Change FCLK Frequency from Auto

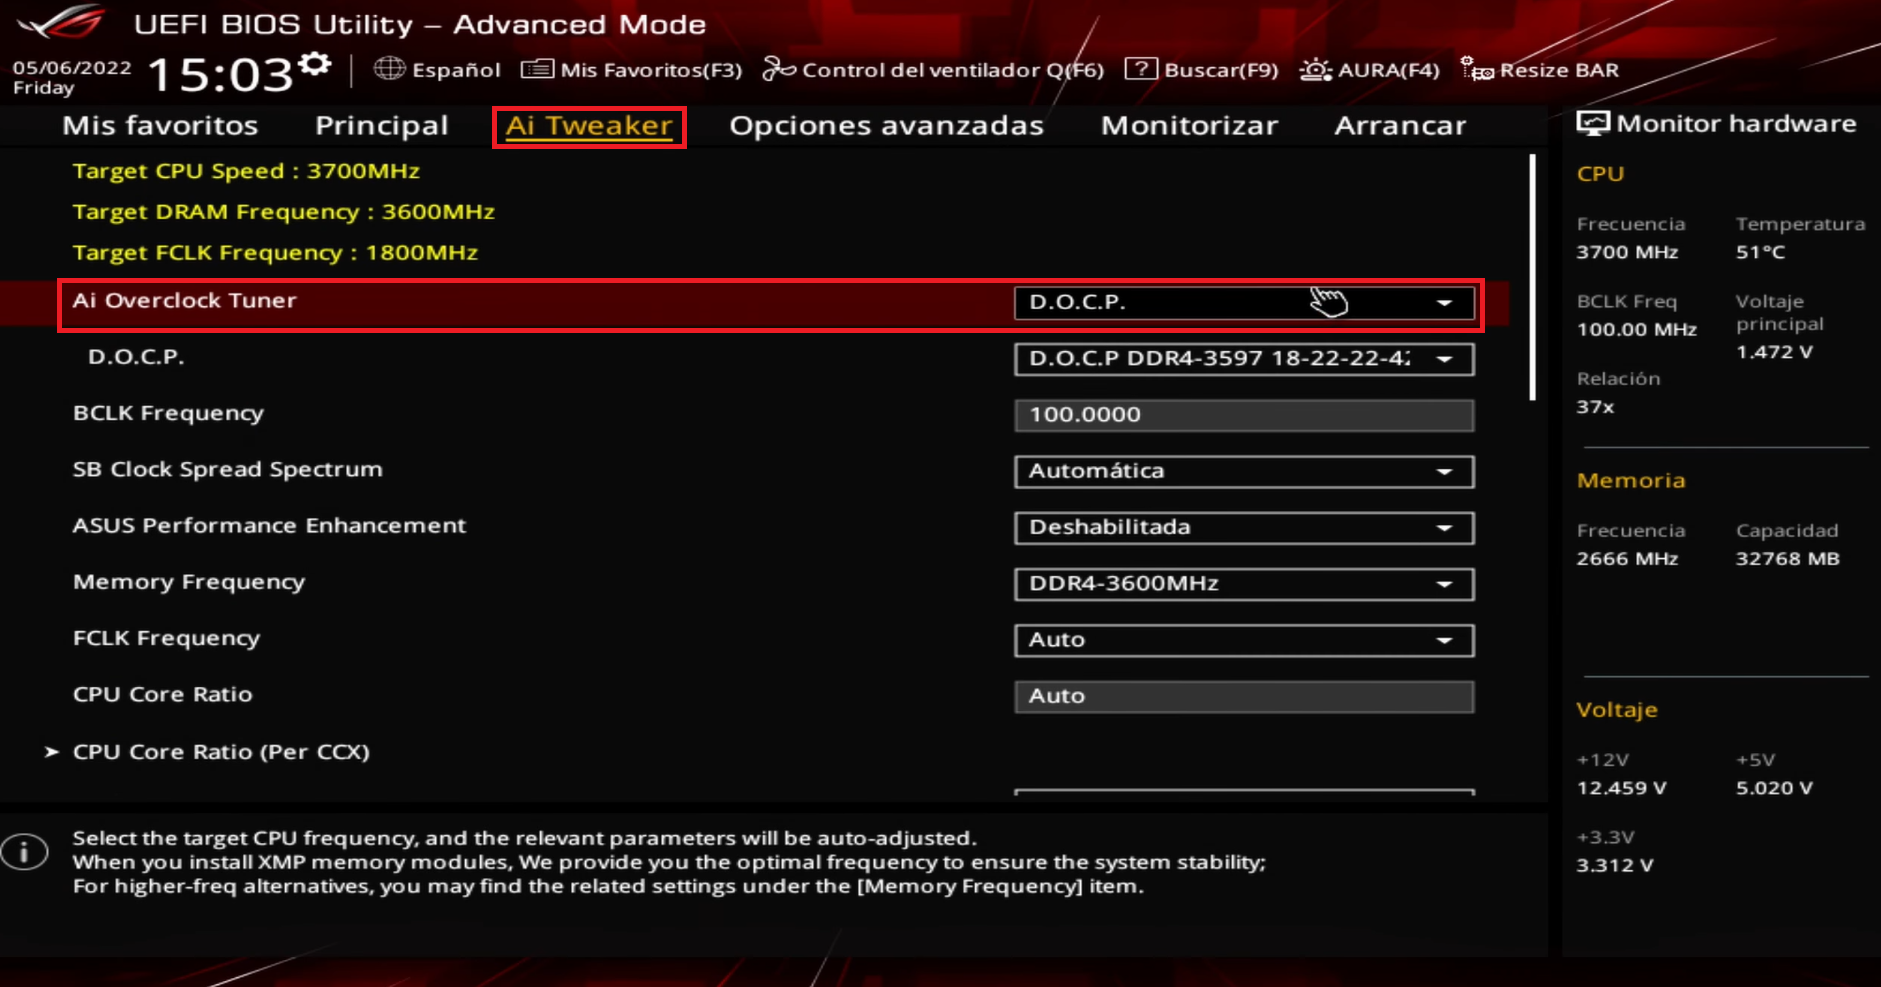[1243, 640]
